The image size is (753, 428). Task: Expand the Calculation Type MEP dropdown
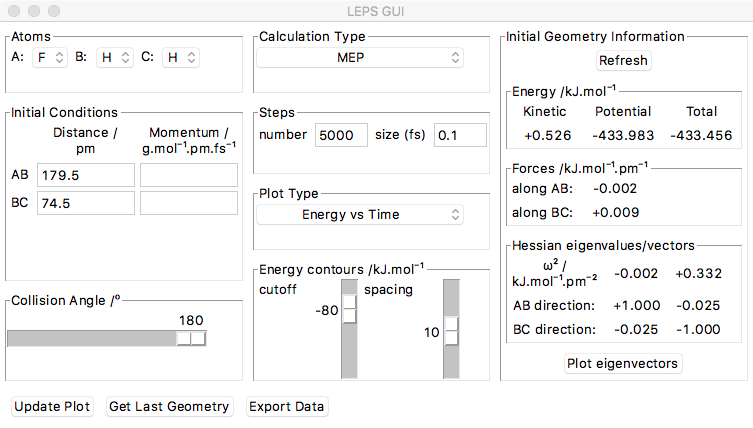[360, 58]
